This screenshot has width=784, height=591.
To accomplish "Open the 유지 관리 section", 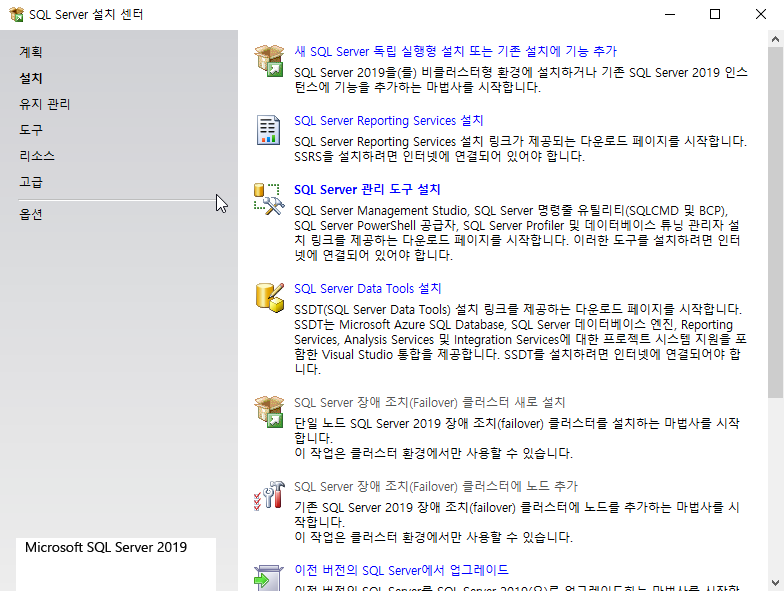I will (x=44, y=104).
